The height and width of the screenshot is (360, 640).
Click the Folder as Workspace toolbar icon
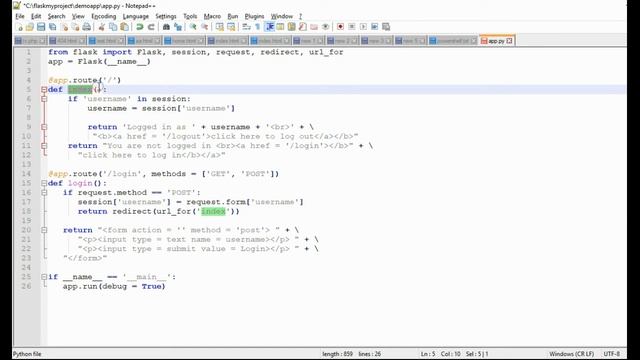314,27
